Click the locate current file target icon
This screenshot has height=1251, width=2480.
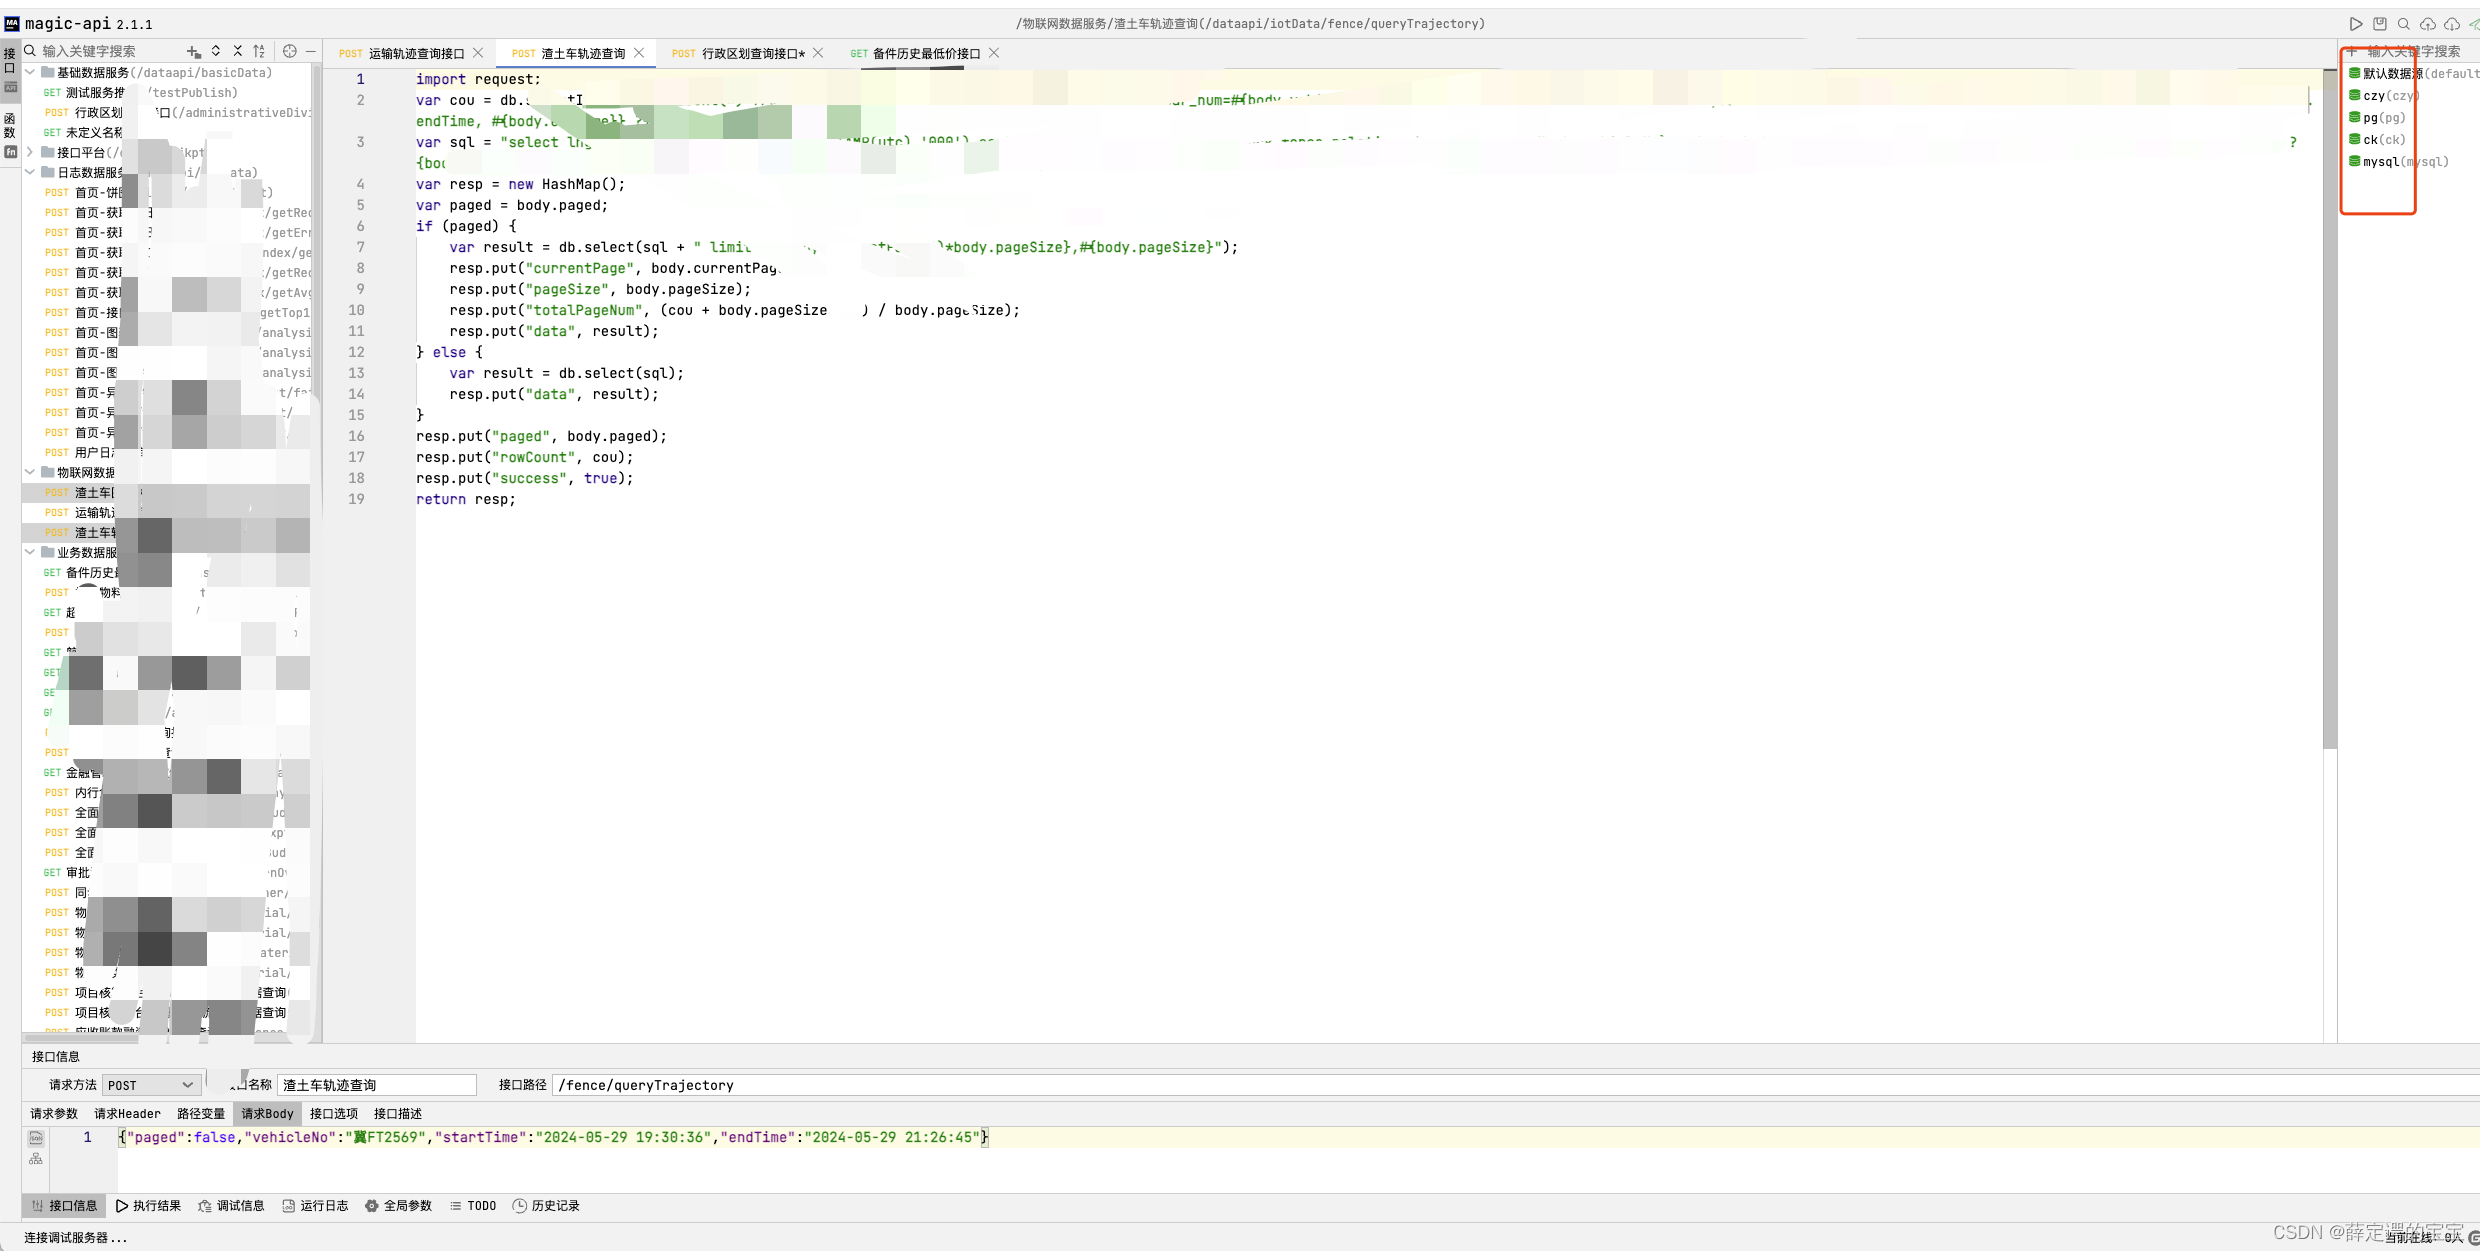pos(290,51)
